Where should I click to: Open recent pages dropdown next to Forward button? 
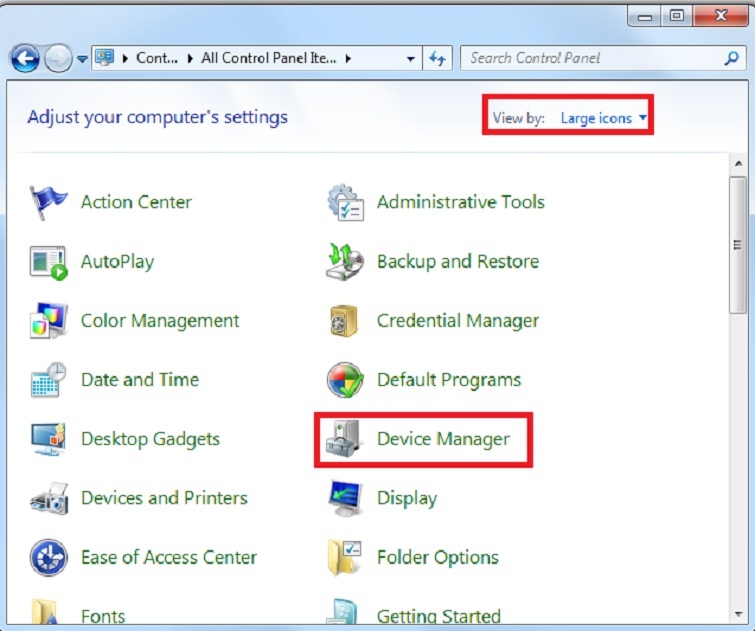(82, 59)
